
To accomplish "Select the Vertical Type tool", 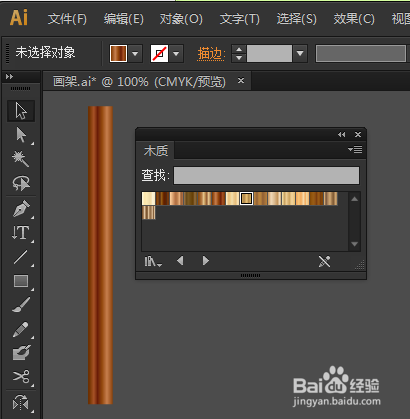I will (21, 233).
